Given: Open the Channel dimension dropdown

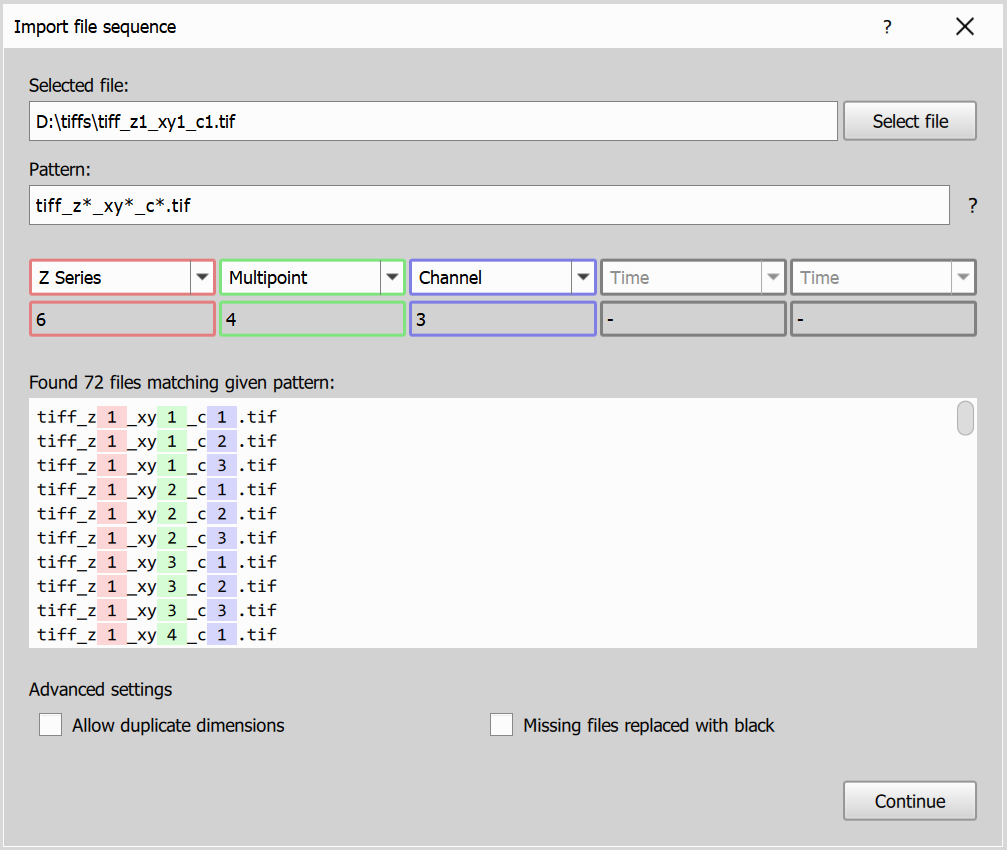Looking at the screenshot, I should pyautogui.click(x=583, y=277).
